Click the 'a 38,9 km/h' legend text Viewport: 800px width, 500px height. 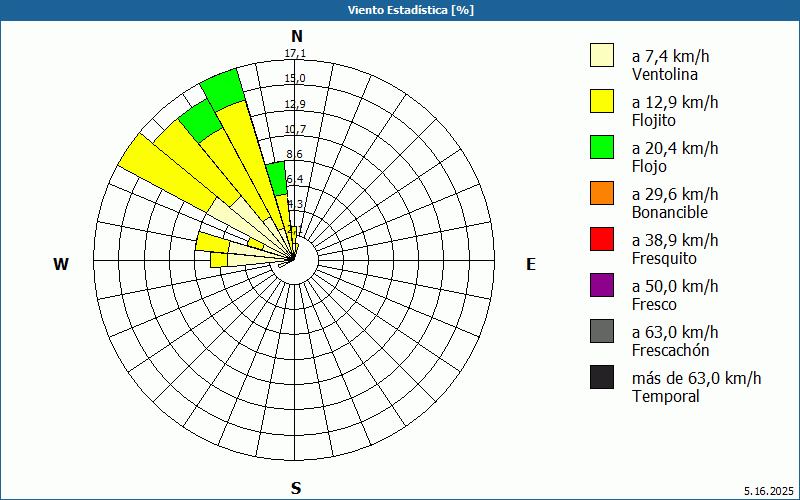(x=675, y=240)
